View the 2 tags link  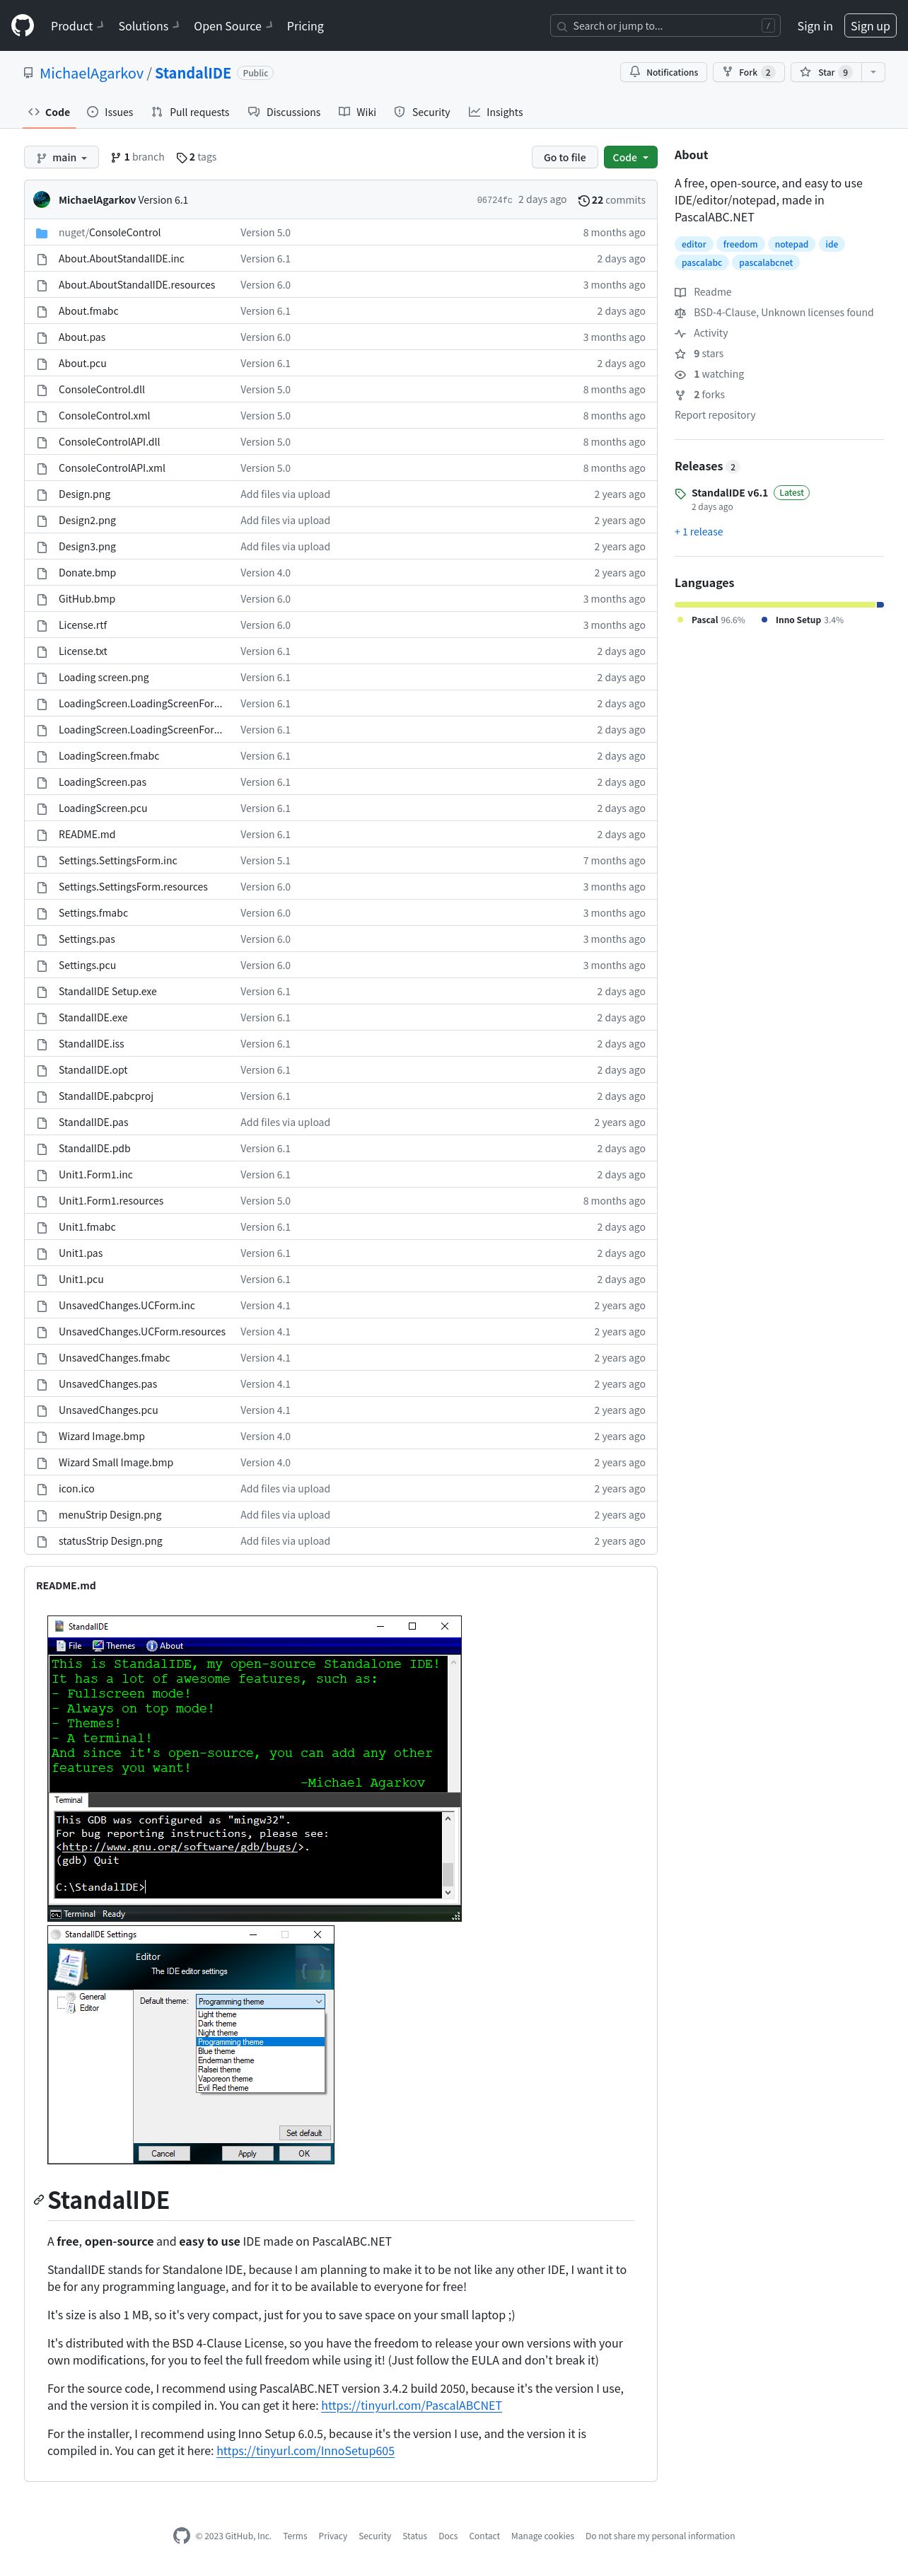[x=196, y=157]
